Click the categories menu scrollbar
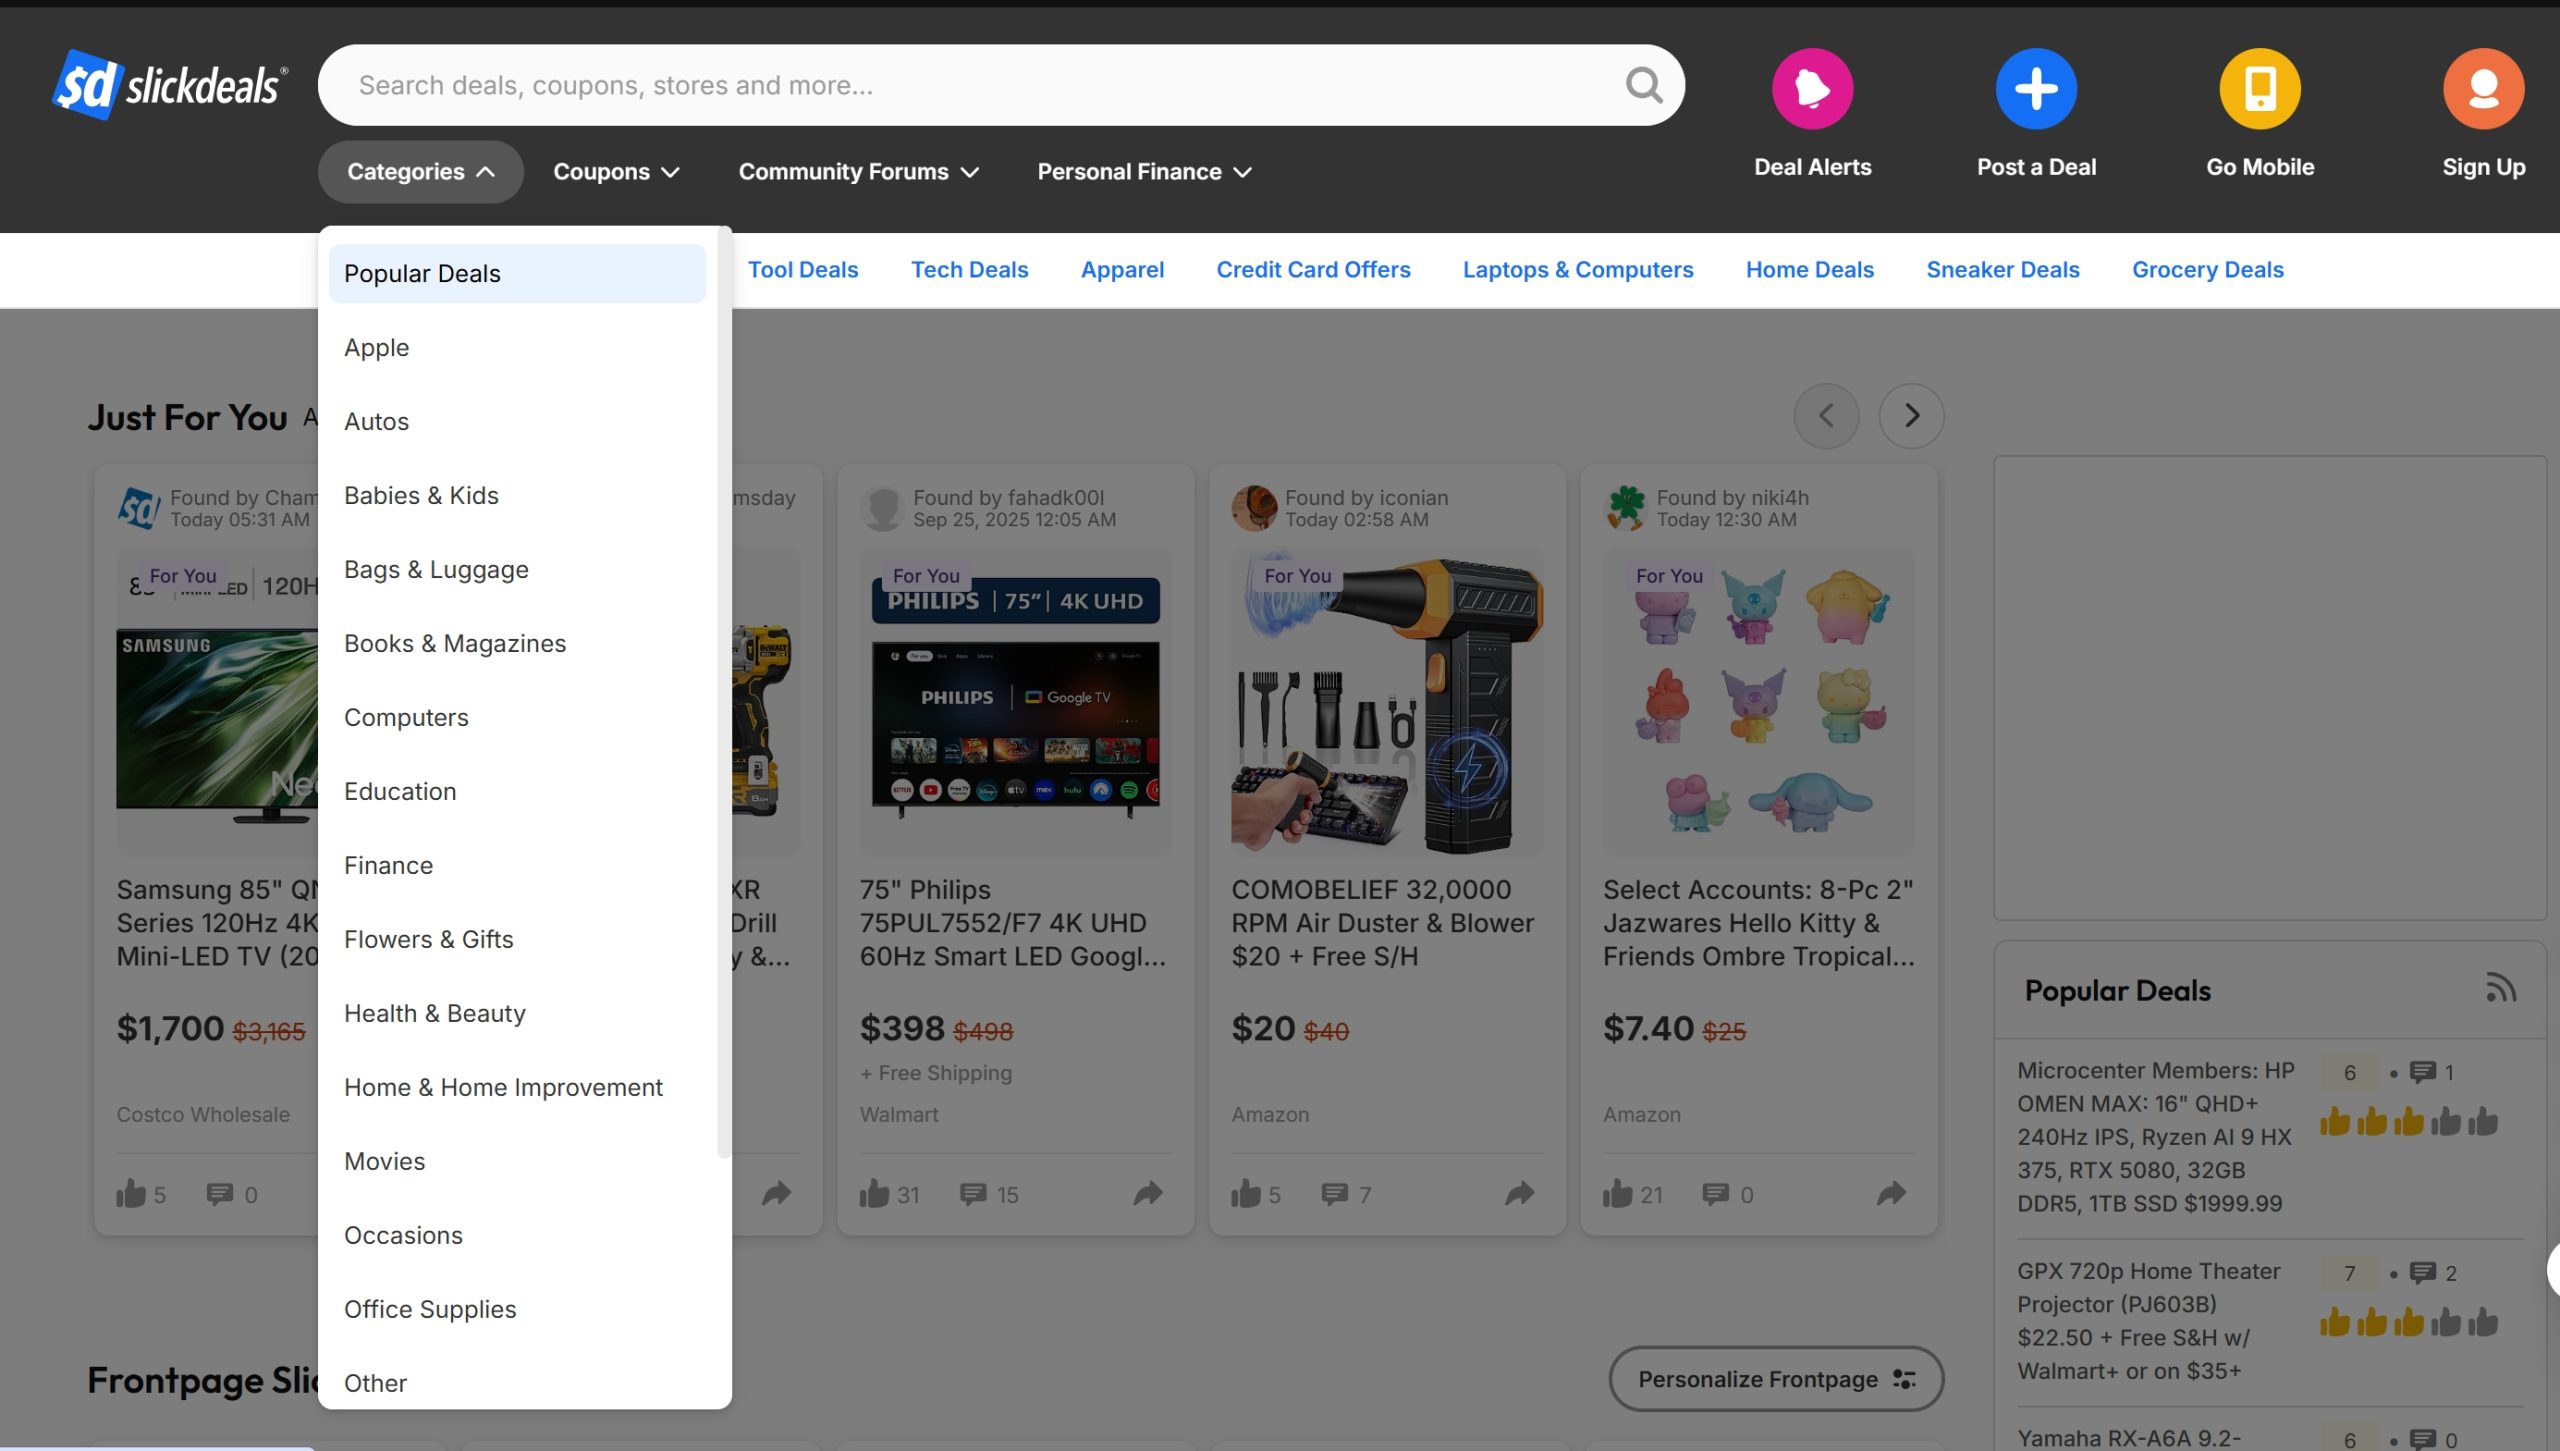This screenshot has width=2560, height=1451. (x=724, y=695)
